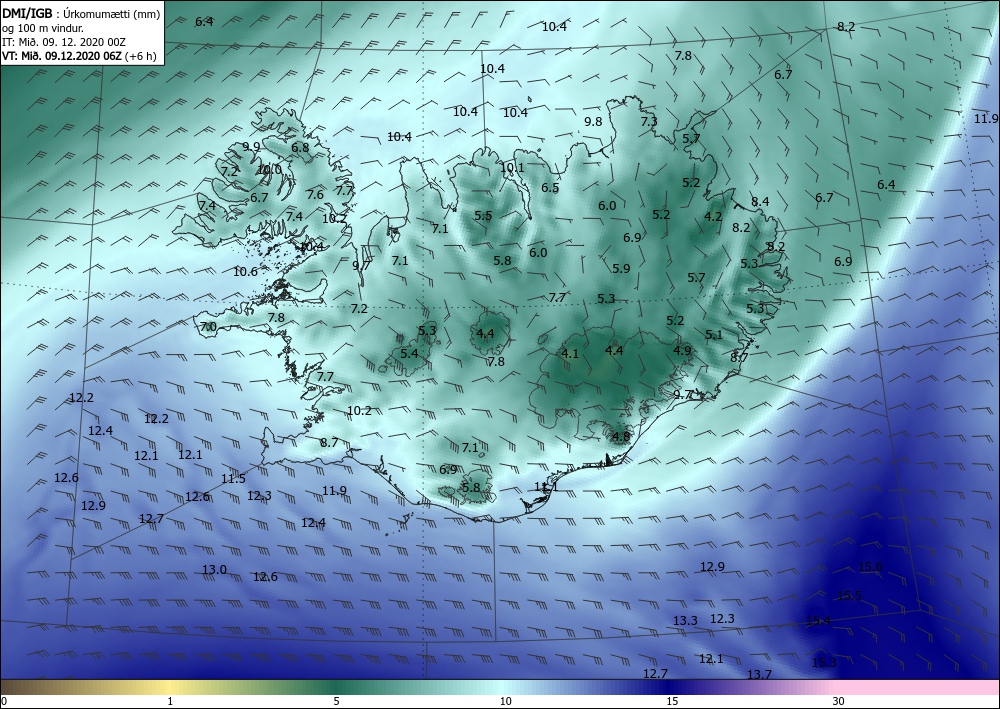
Task: Click the colour scale tick label 0
Action: point(4,701)
